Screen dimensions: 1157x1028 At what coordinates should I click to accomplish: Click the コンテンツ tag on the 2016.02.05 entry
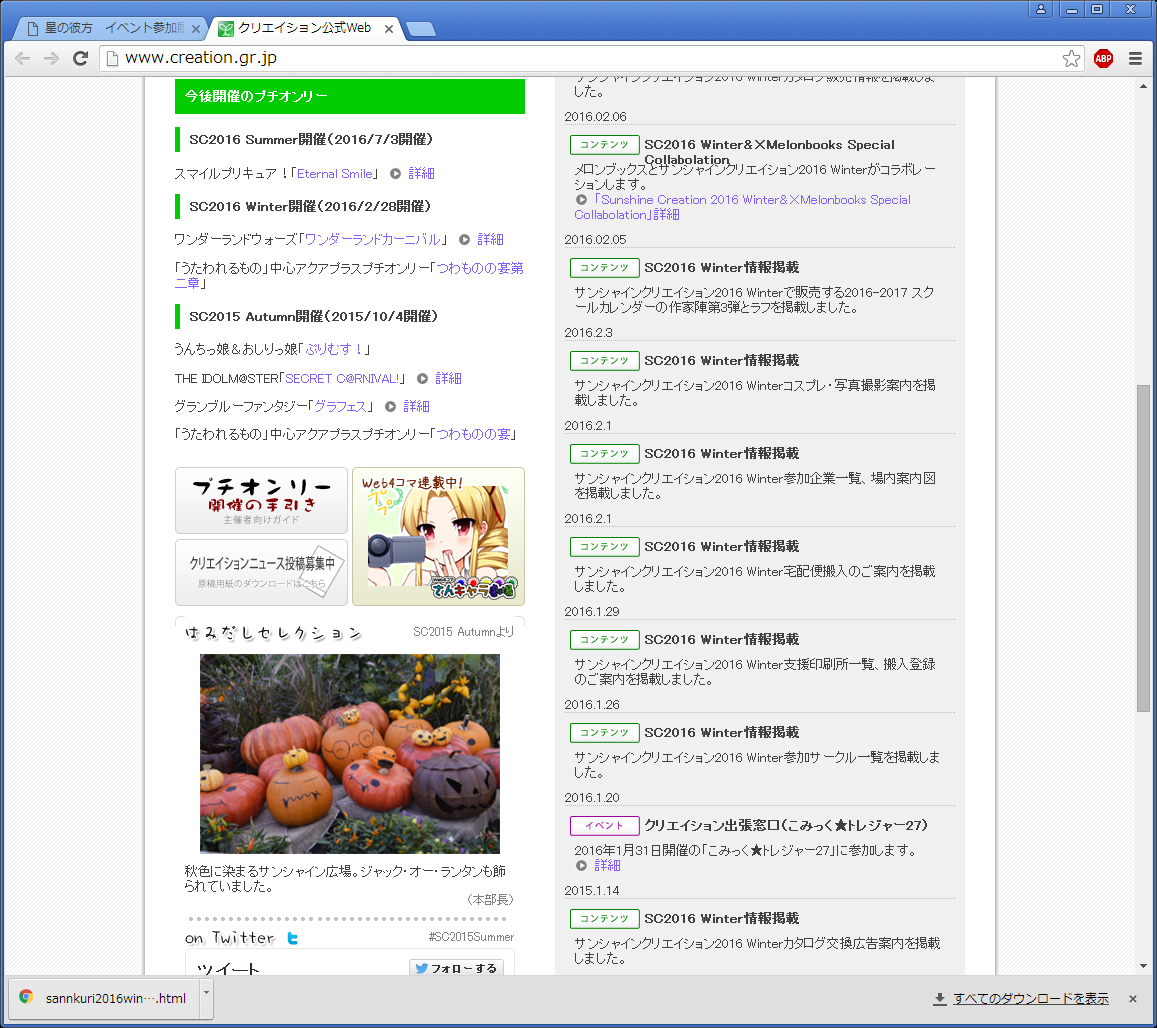pos(604,267)
